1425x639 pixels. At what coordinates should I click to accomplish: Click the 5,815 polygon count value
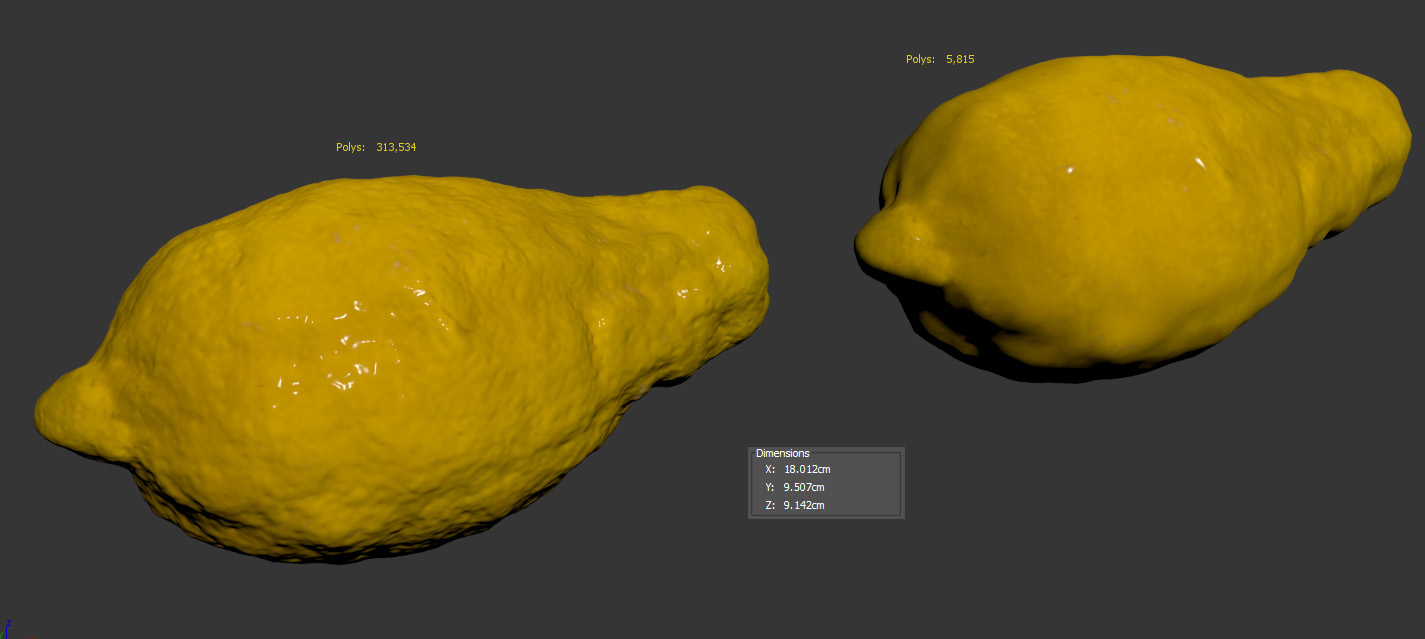[x=960, y=59]
